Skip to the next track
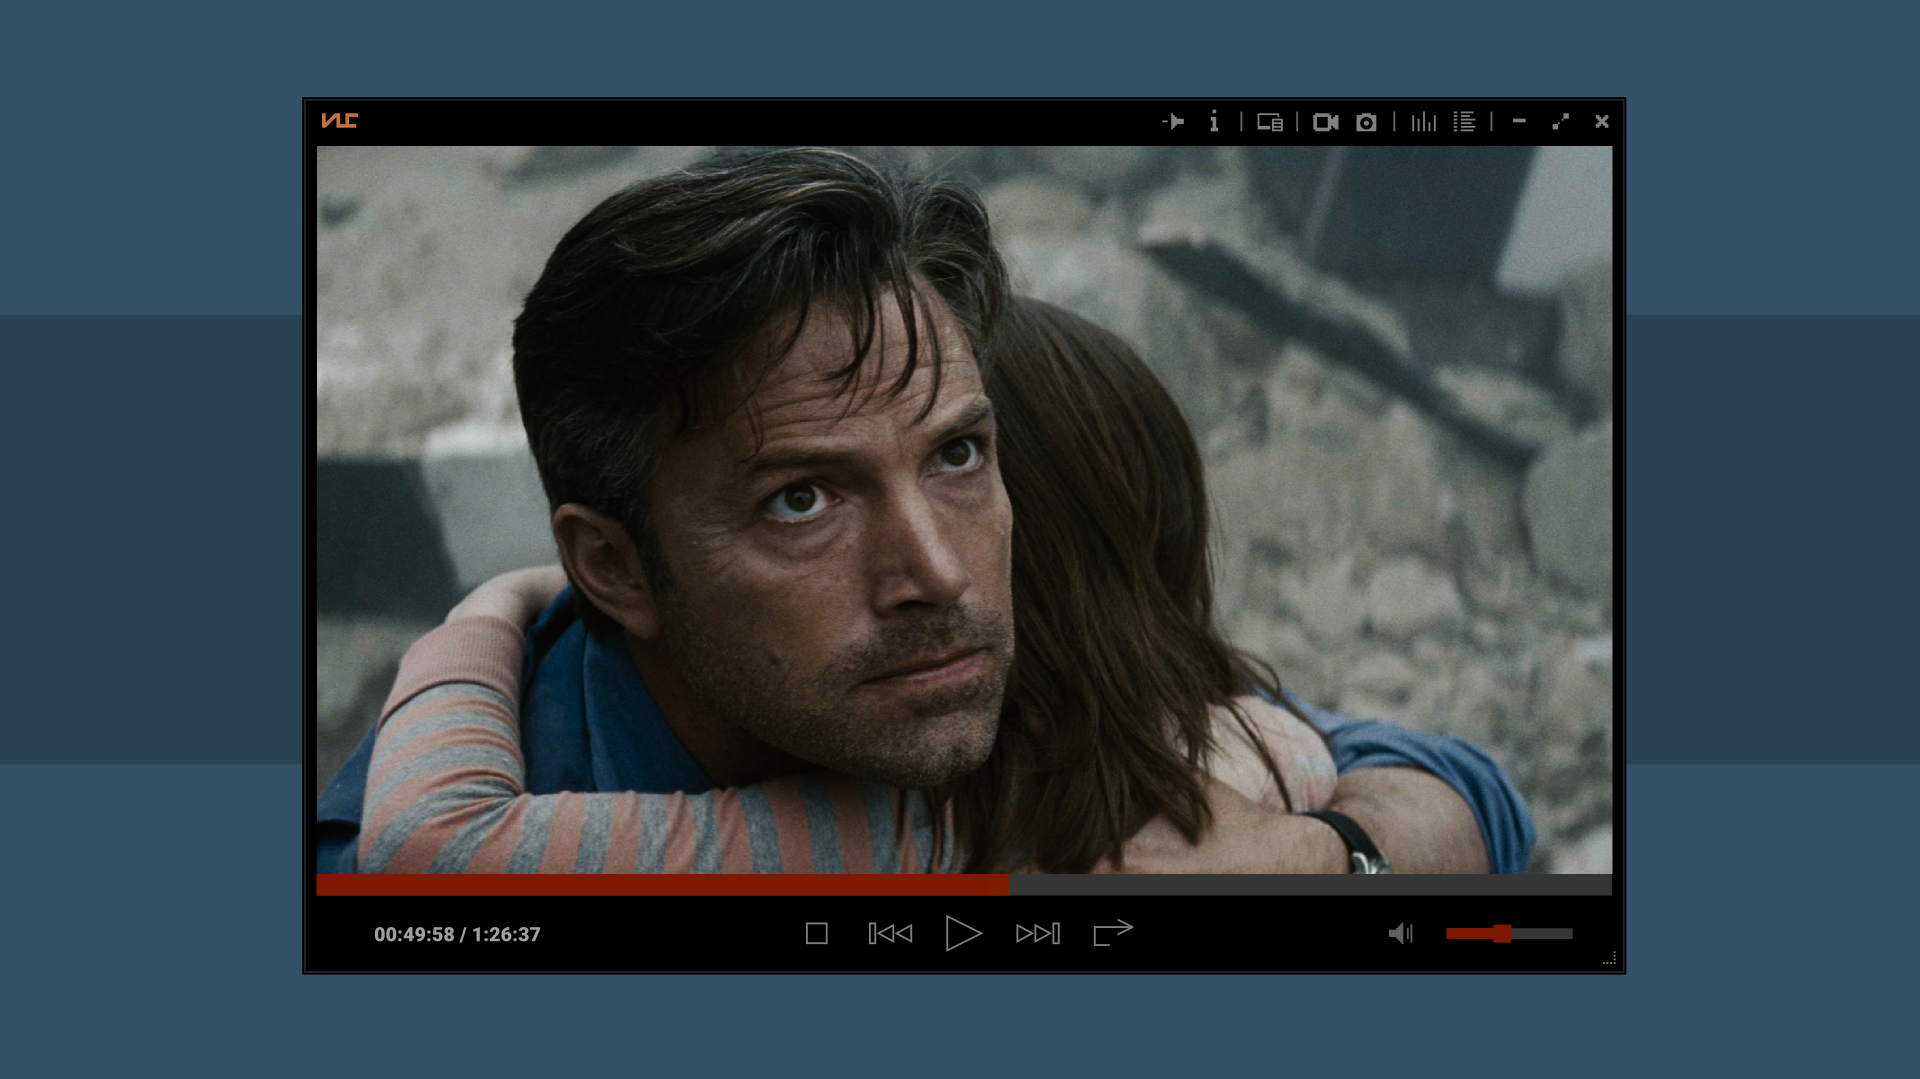The height and width of the screenshot is (1079, 1920). [x=1037, y=932]
